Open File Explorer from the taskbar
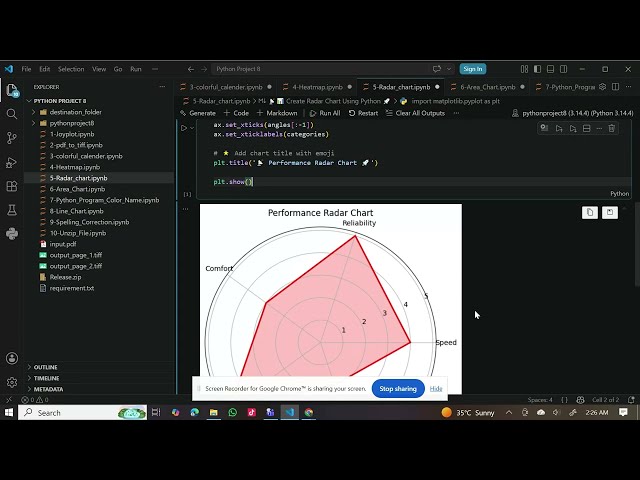Viewport: 640px width, 480px height. click(x=213, y=413)
